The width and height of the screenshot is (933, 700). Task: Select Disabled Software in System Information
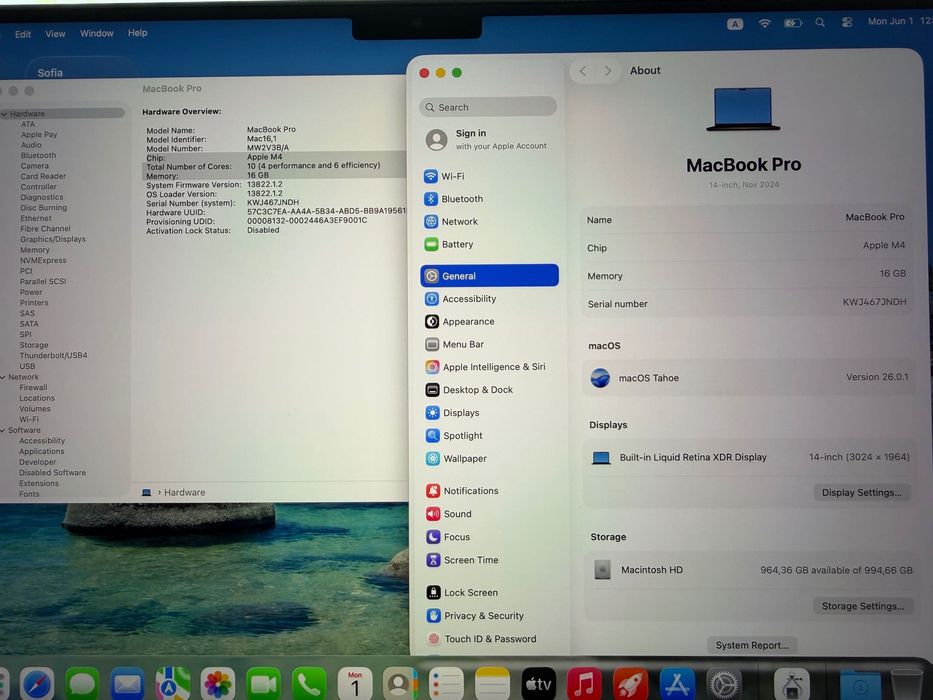tap(52, 473)
